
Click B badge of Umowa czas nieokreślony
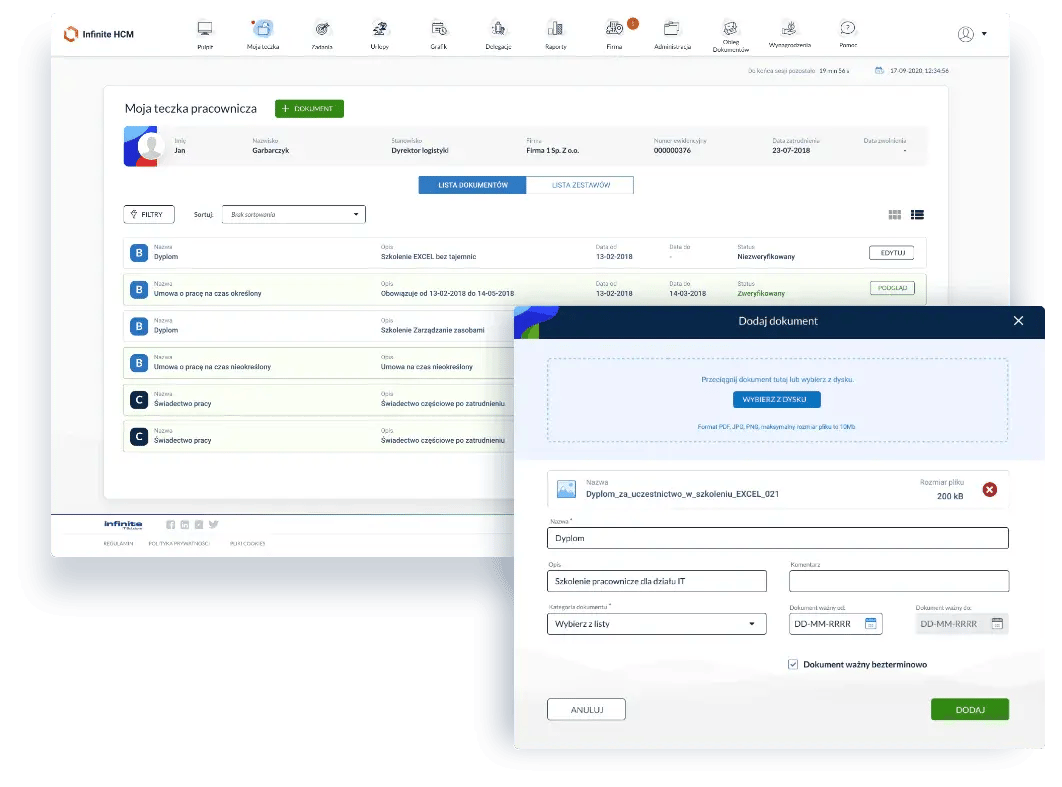click(x=139, y=363)
